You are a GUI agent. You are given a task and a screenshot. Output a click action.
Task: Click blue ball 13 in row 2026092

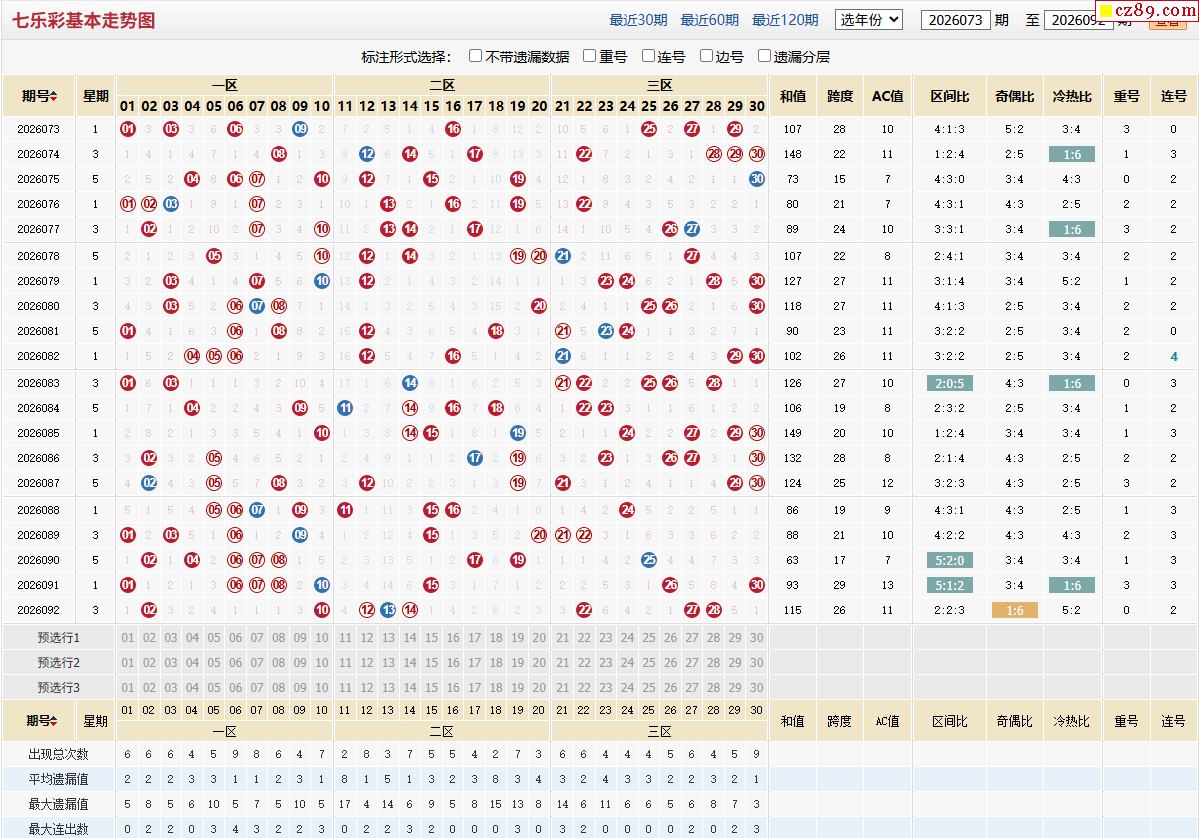pyautogui.click(x=388, y=610)
